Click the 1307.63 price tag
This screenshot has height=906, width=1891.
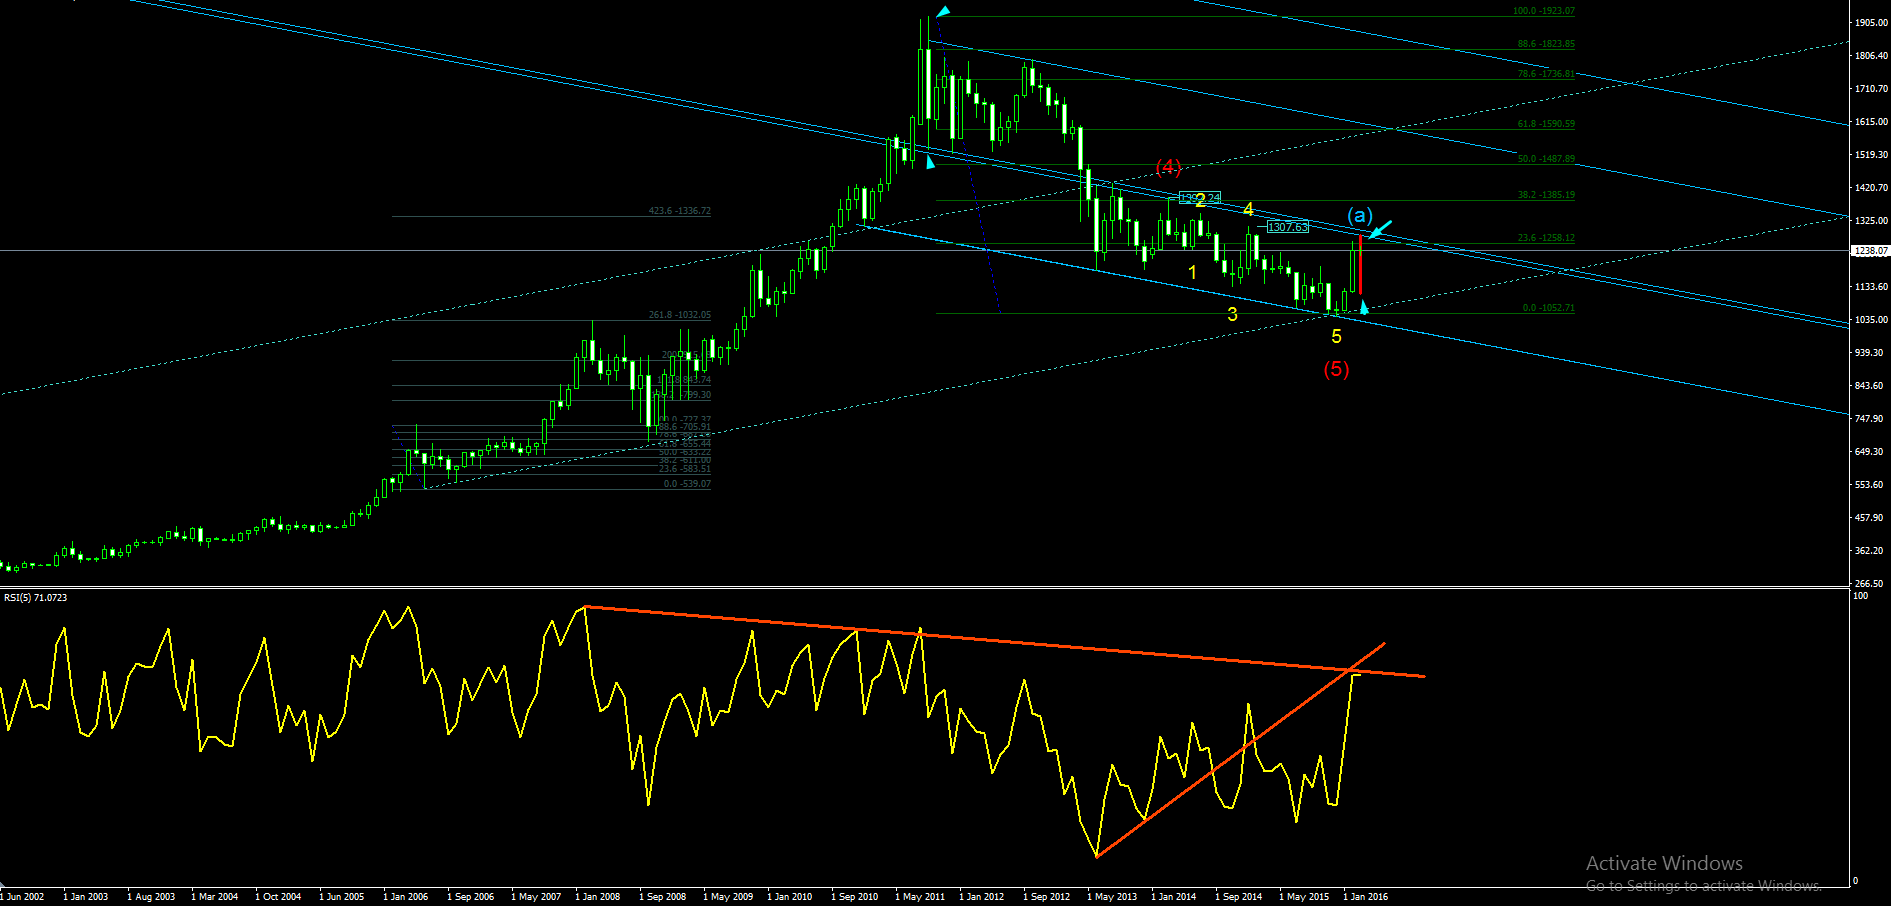coord(1288,227)
